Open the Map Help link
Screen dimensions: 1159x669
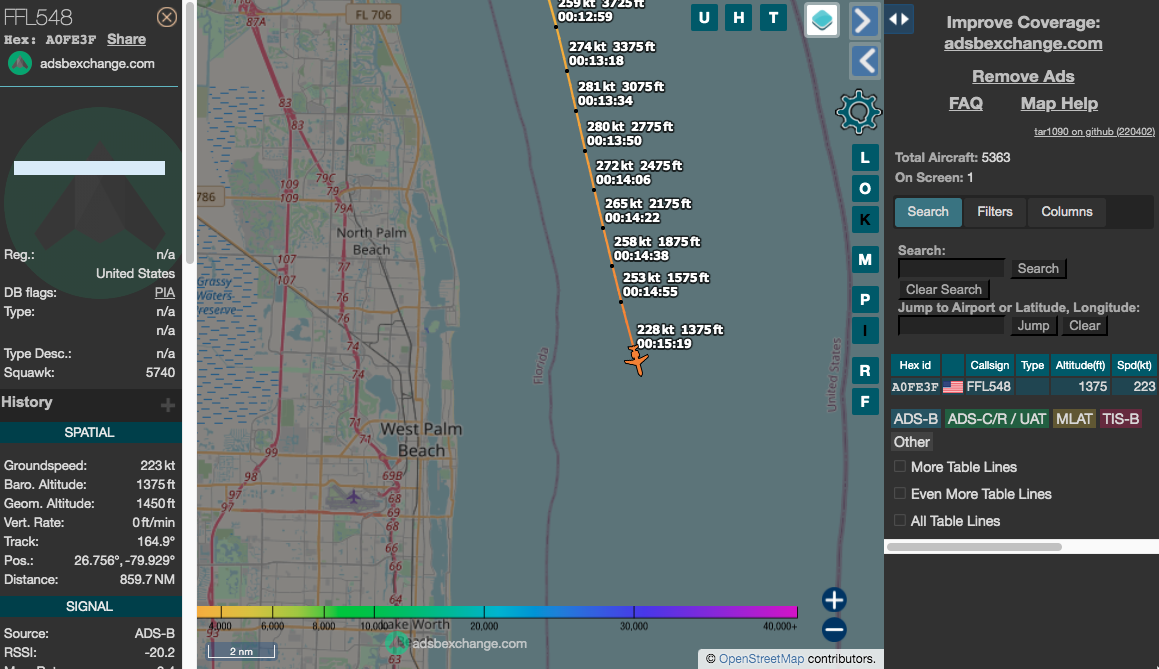tap(1058, 103)
